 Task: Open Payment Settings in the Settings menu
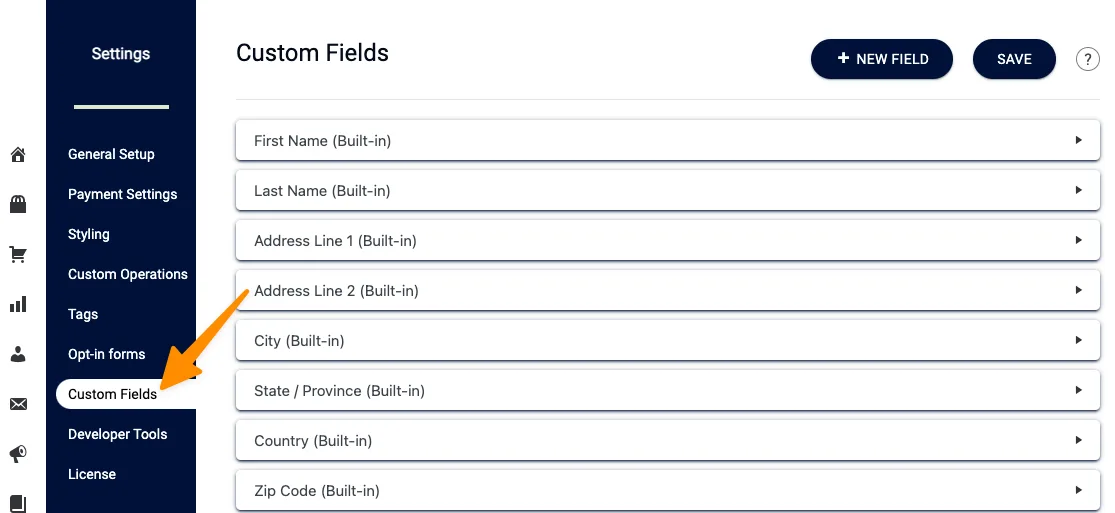tap(122, 194)
